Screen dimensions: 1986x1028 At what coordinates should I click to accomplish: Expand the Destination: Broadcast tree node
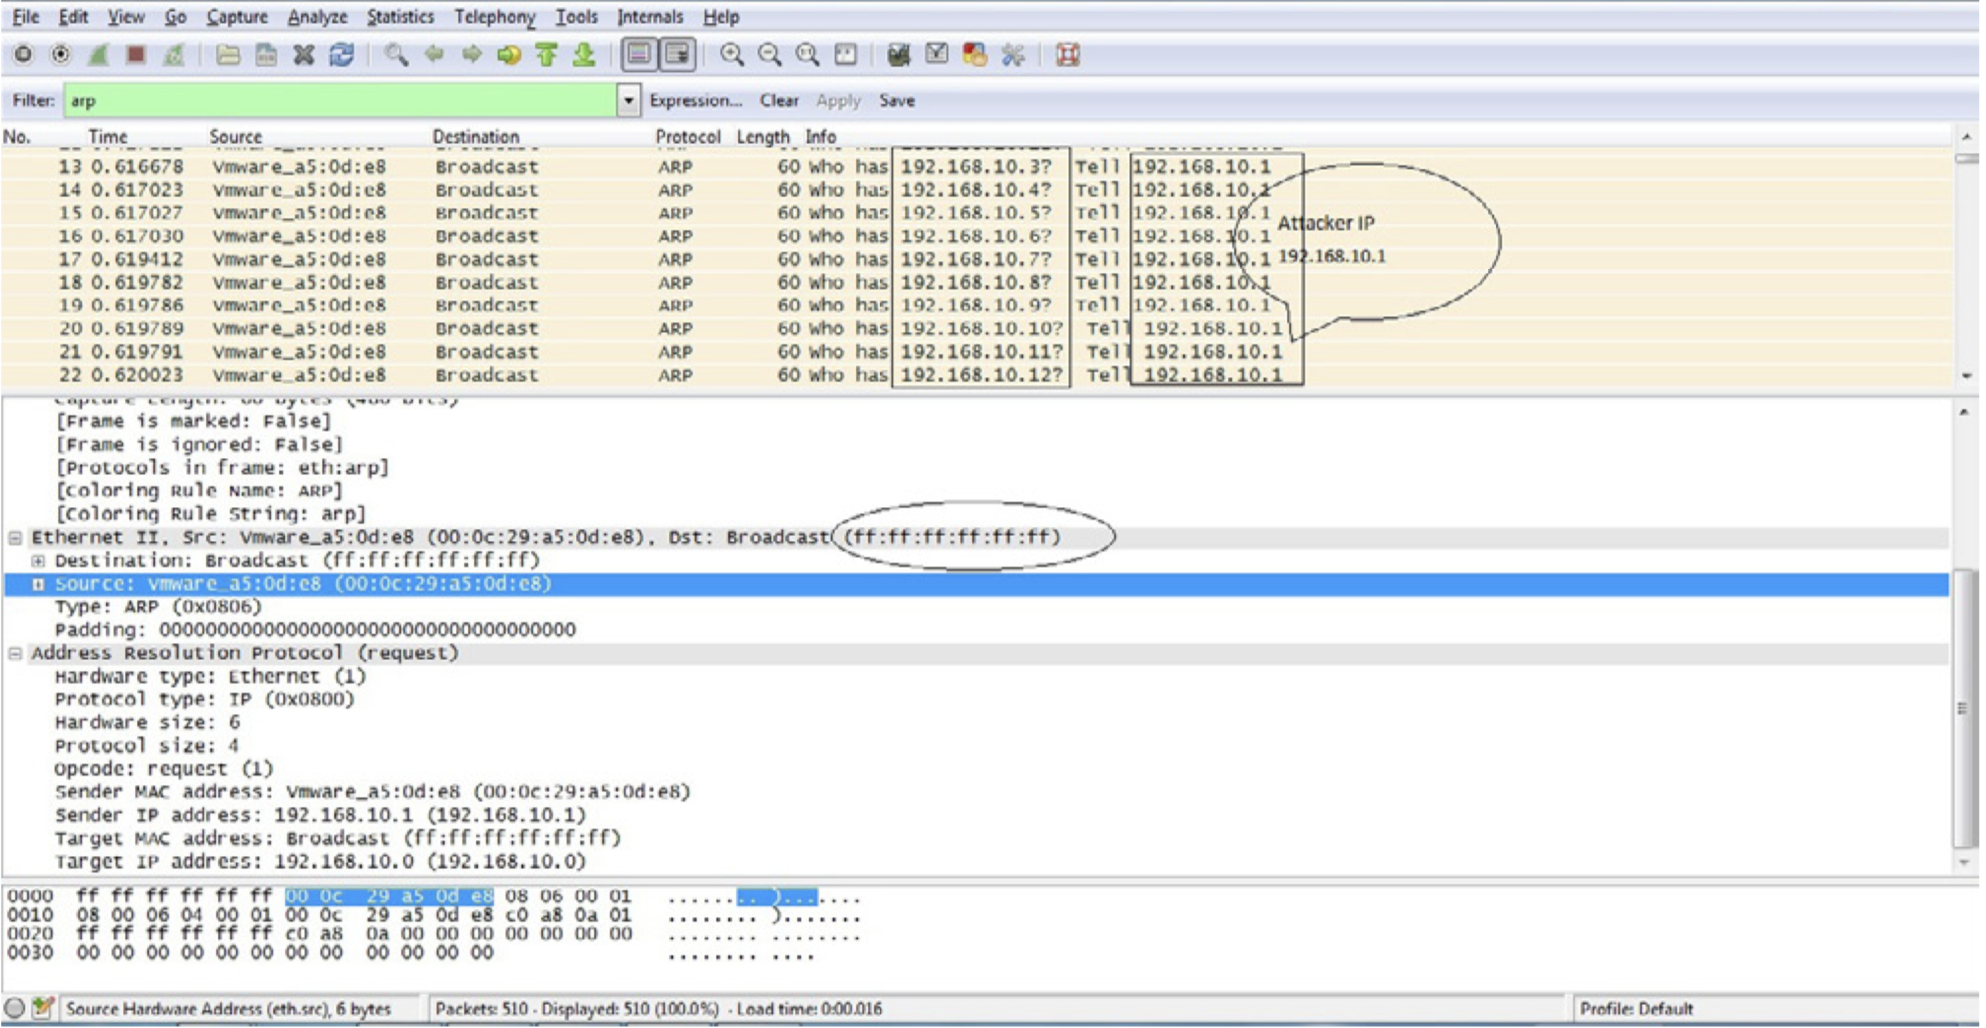tap(38, 561)
